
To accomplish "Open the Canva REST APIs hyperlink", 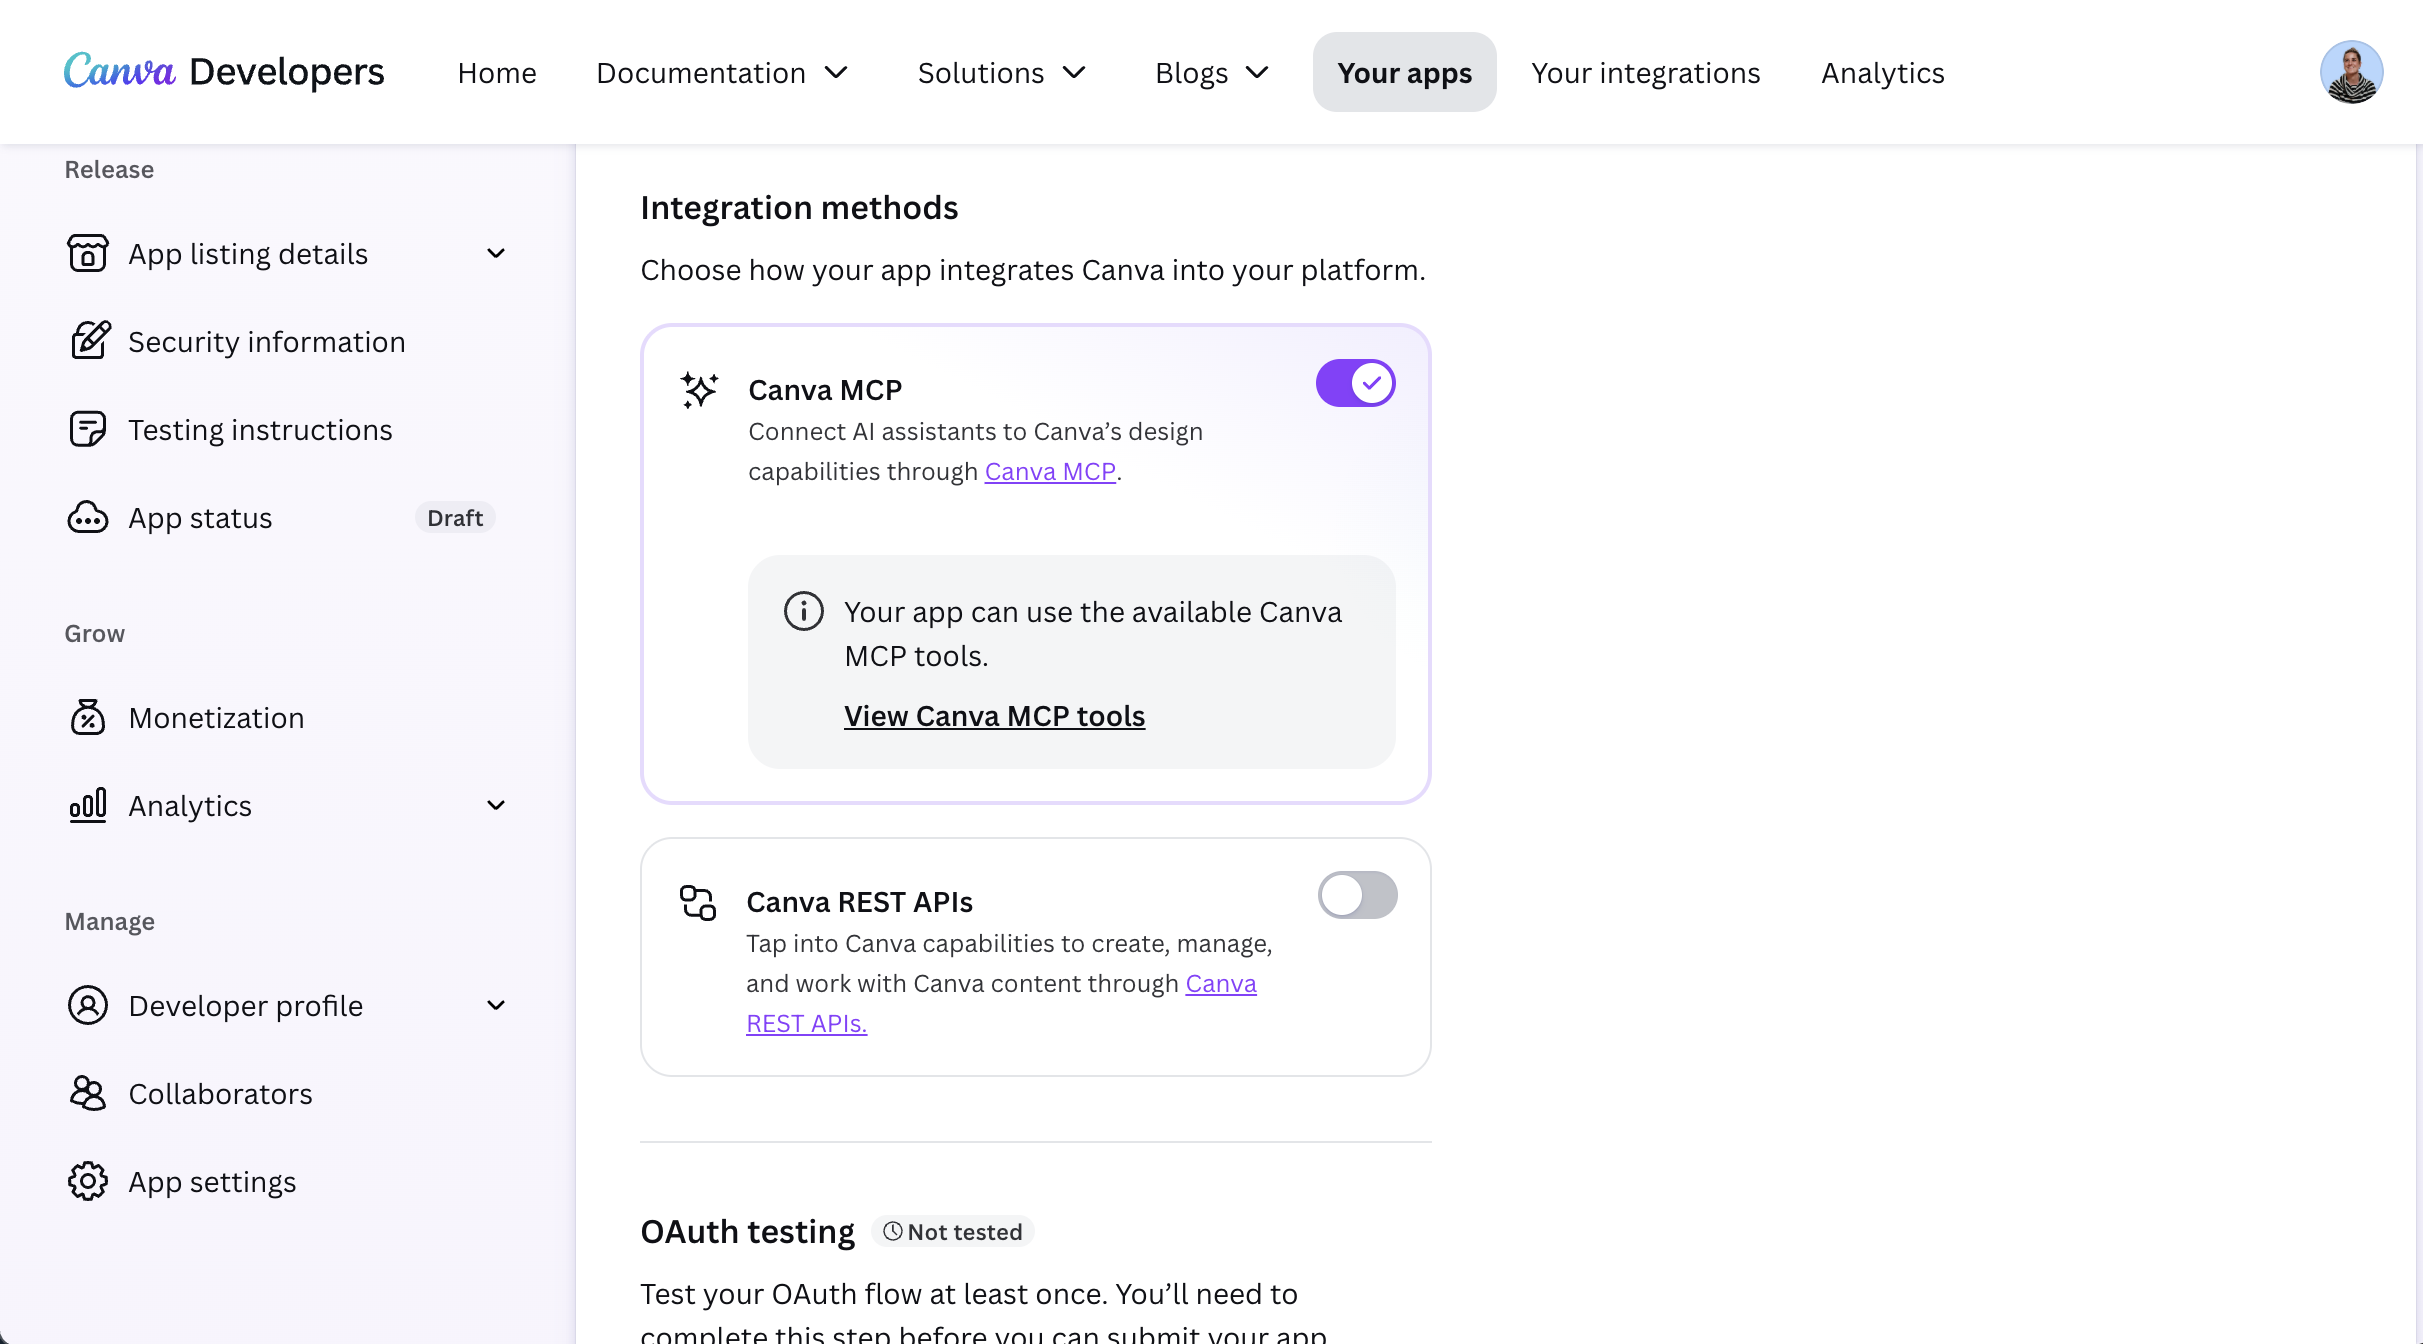I will coord(1221,984).
